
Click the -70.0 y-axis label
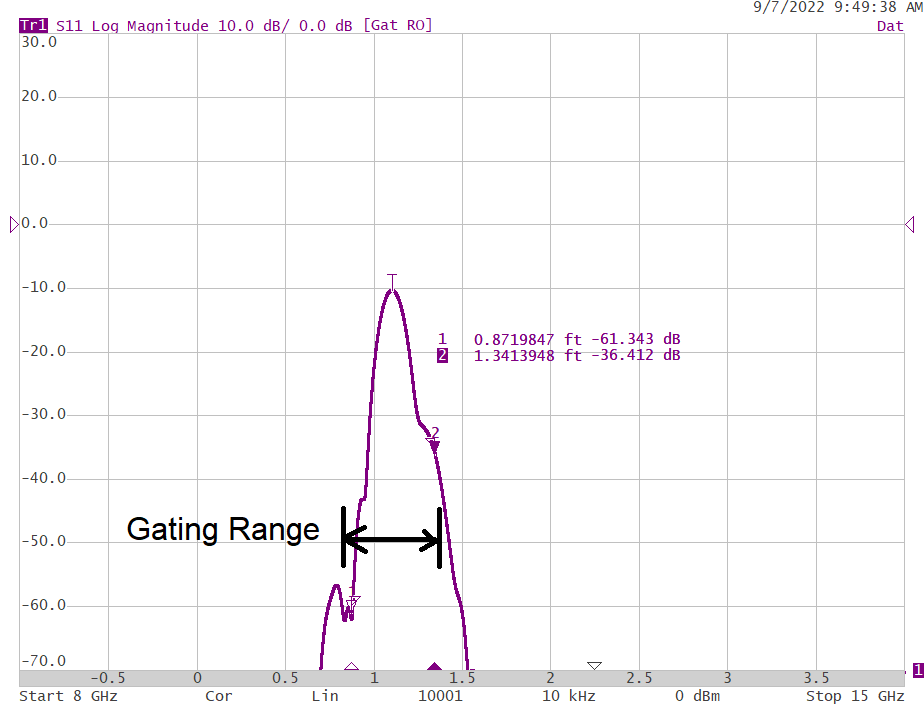click(x=44, y=660)
